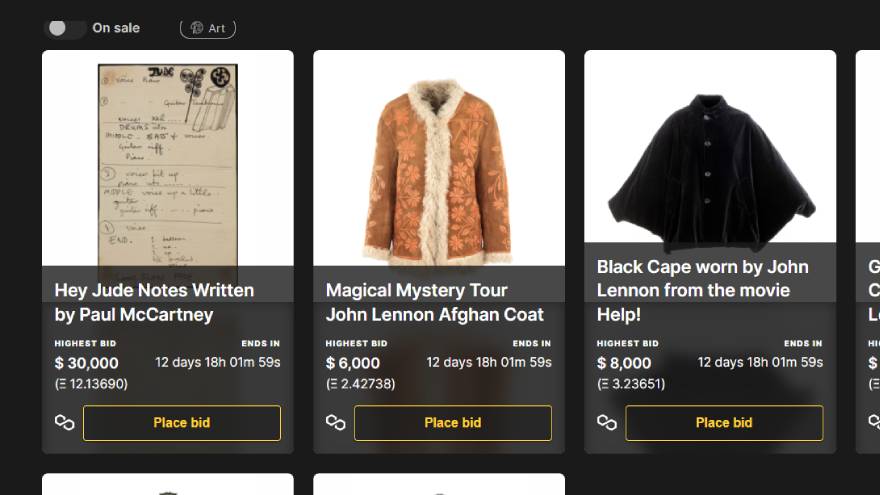Click the $ 6,000 highest bid amount
This screenshot has width=880, height=495.
353,363
